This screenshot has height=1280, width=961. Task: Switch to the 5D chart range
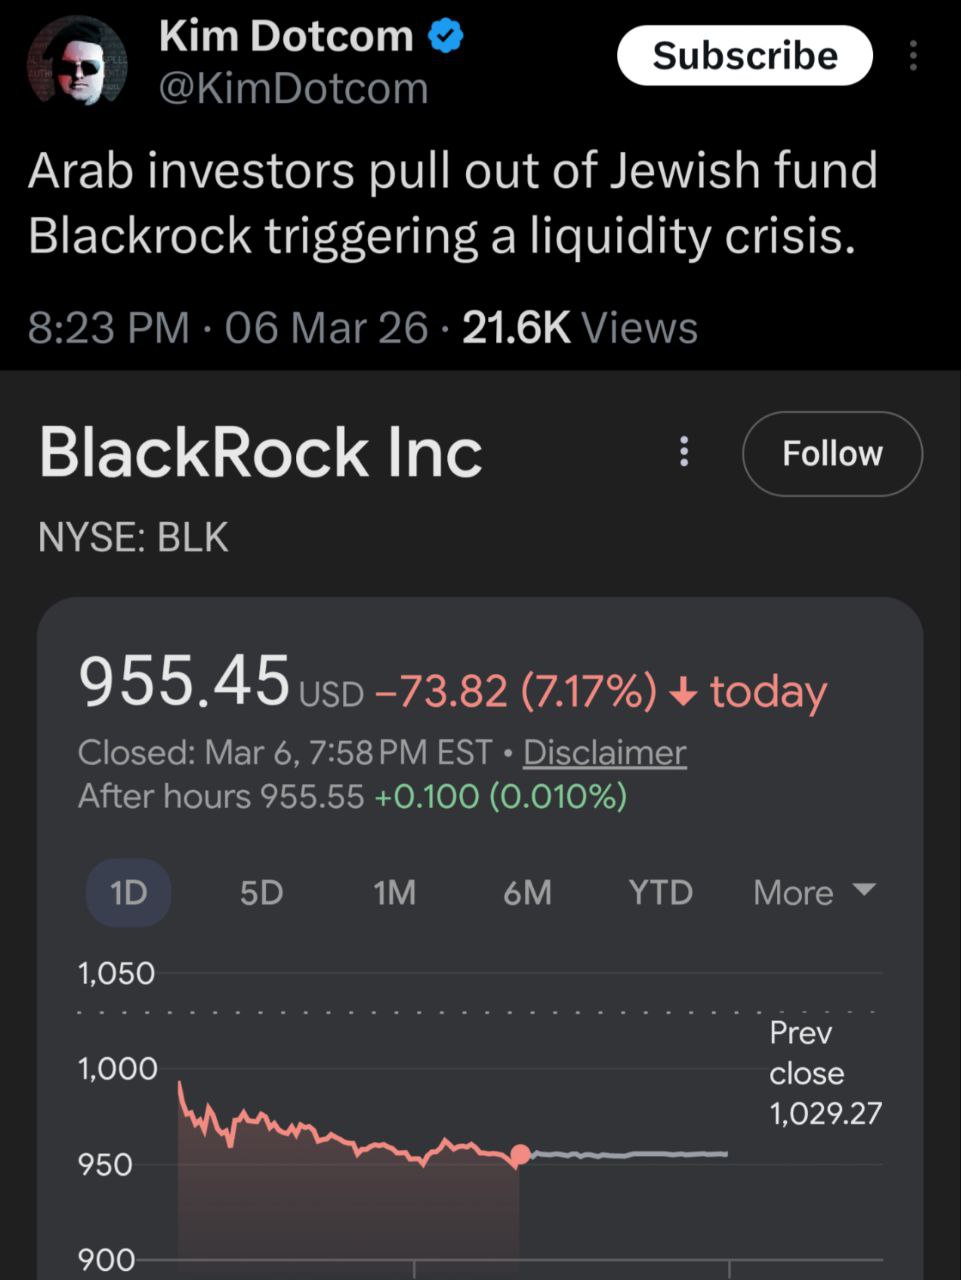(x=261, y=892)
